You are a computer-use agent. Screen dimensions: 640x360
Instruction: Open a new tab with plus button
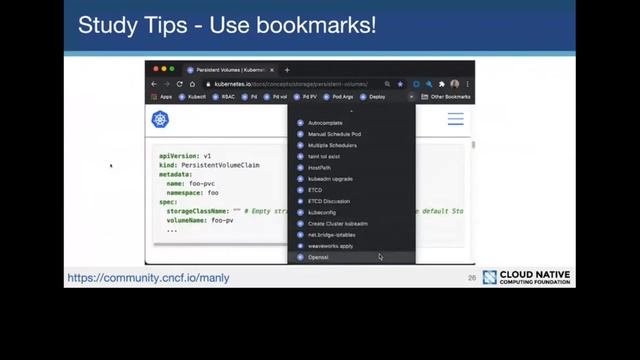point(287,70)
